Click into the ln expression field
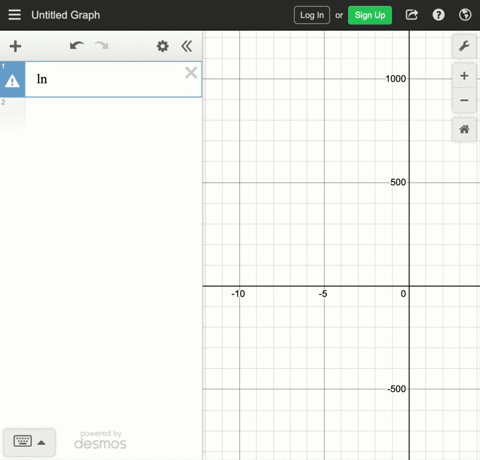The width and height of the screenshot is (480, 460). pos(113,79)
